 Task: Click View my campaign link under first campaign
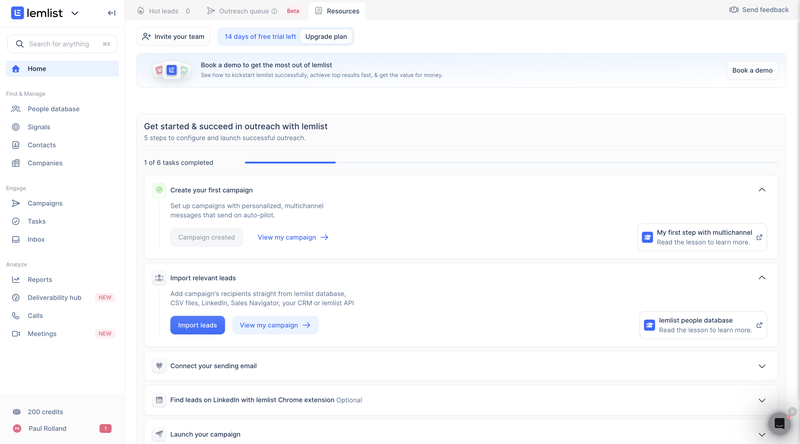[293, 237]
